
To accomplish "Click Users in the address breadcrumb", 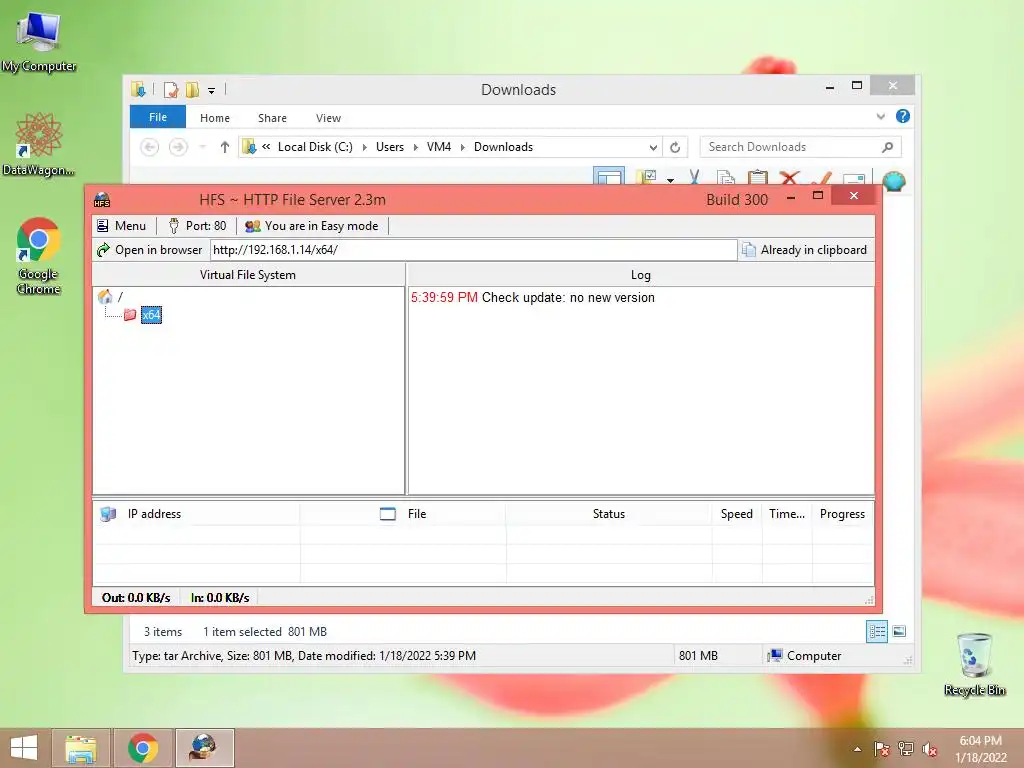I will pyautogui.click(x=390, y=147).
